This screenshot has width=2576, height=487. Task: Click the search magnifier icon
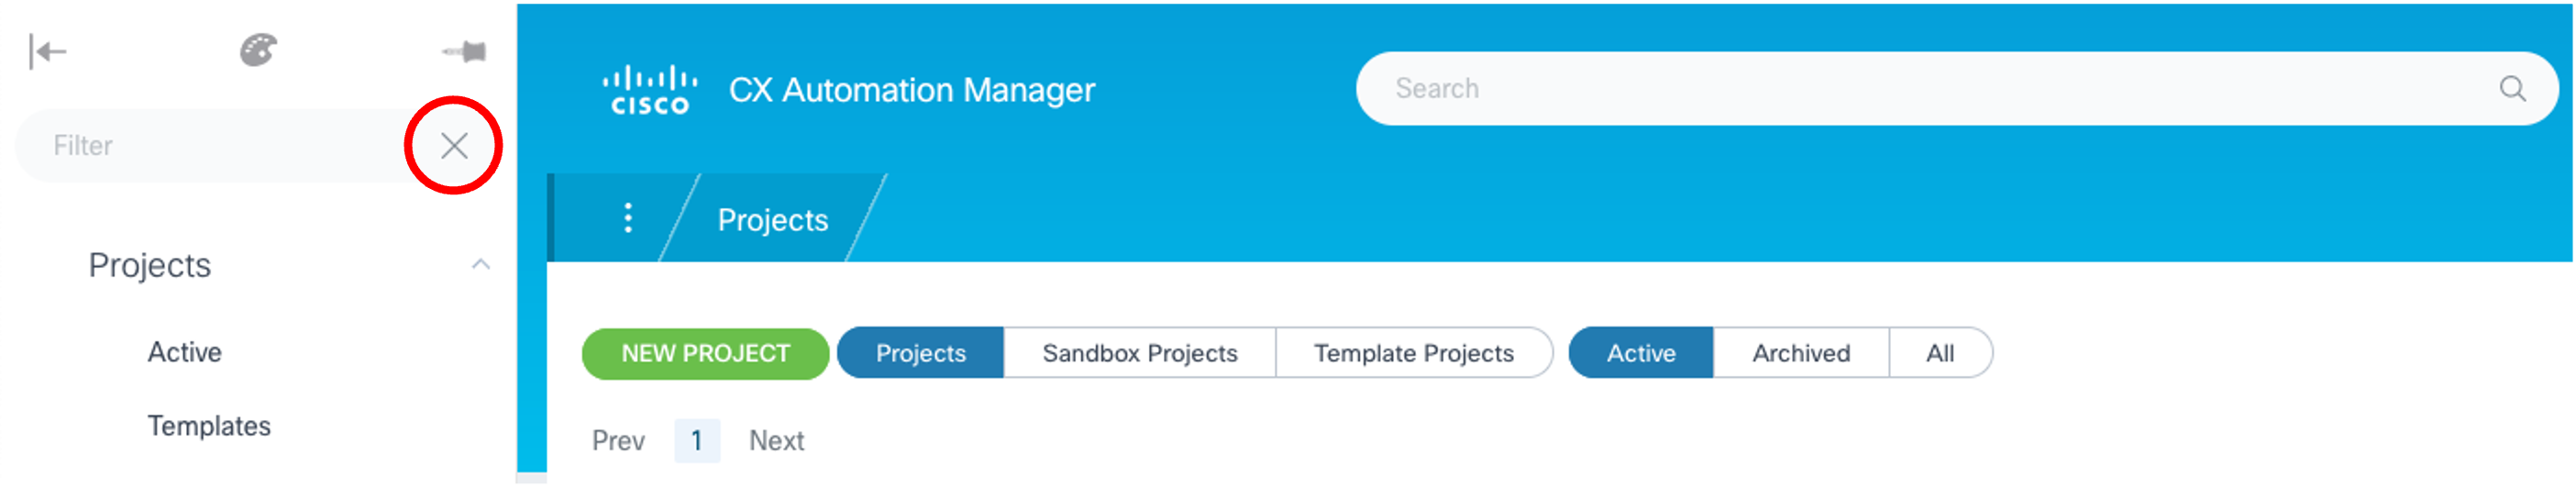2511,89
